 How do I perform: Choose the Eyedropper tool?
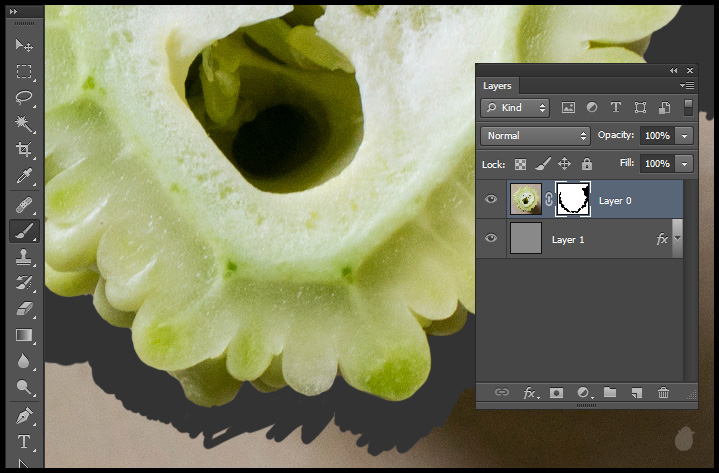coord(24,178)
